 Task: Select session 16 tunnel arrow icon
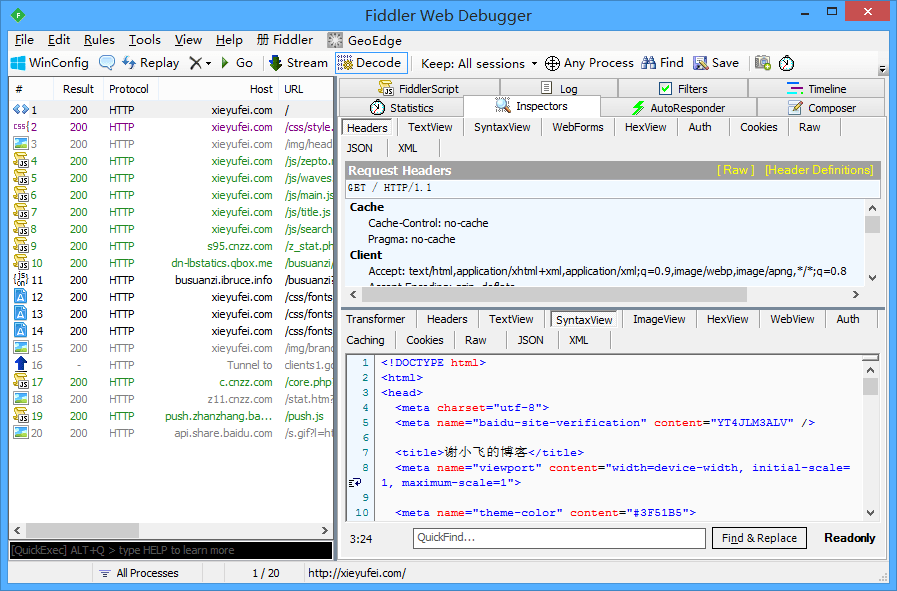tap(21, 364)
